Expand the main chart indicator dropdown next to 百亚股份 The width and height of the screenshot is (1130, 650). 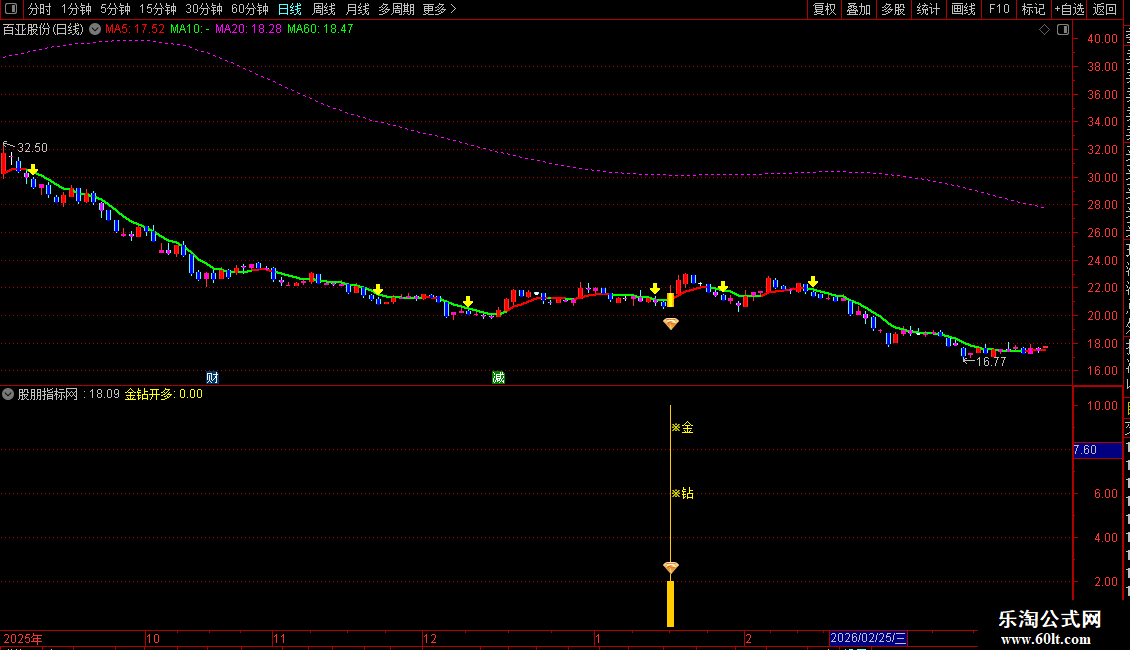click(x=94, y=30)
